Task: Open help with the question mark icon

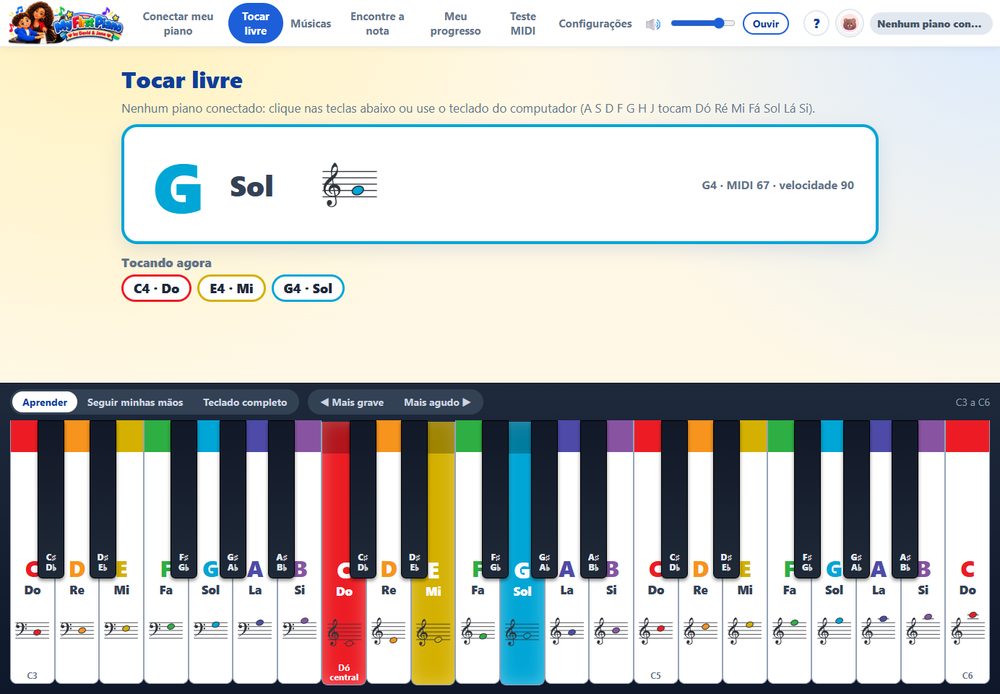Action: point(816,24)
